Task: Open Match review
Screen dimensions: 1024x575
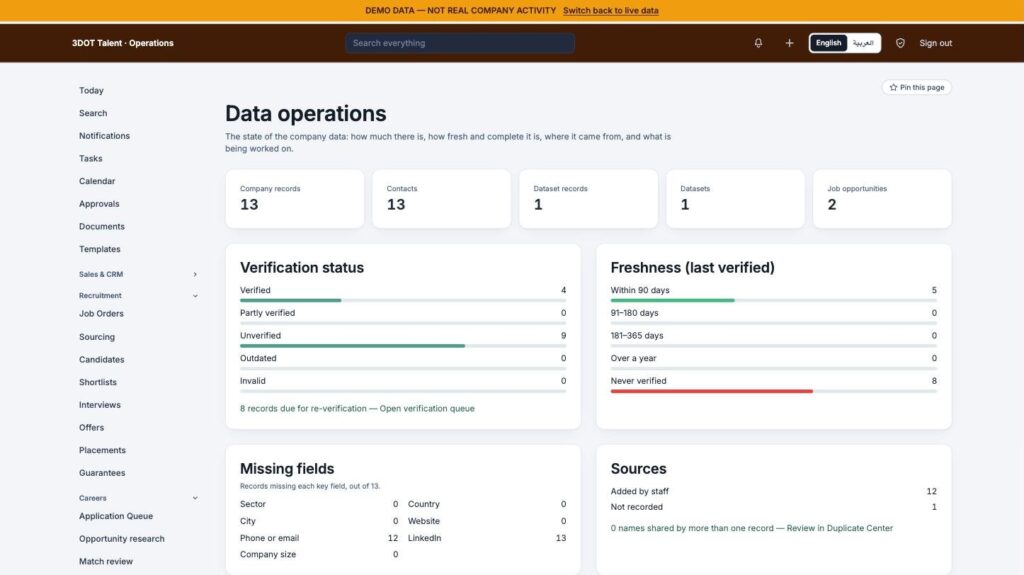Action: (x=106, y=561)
